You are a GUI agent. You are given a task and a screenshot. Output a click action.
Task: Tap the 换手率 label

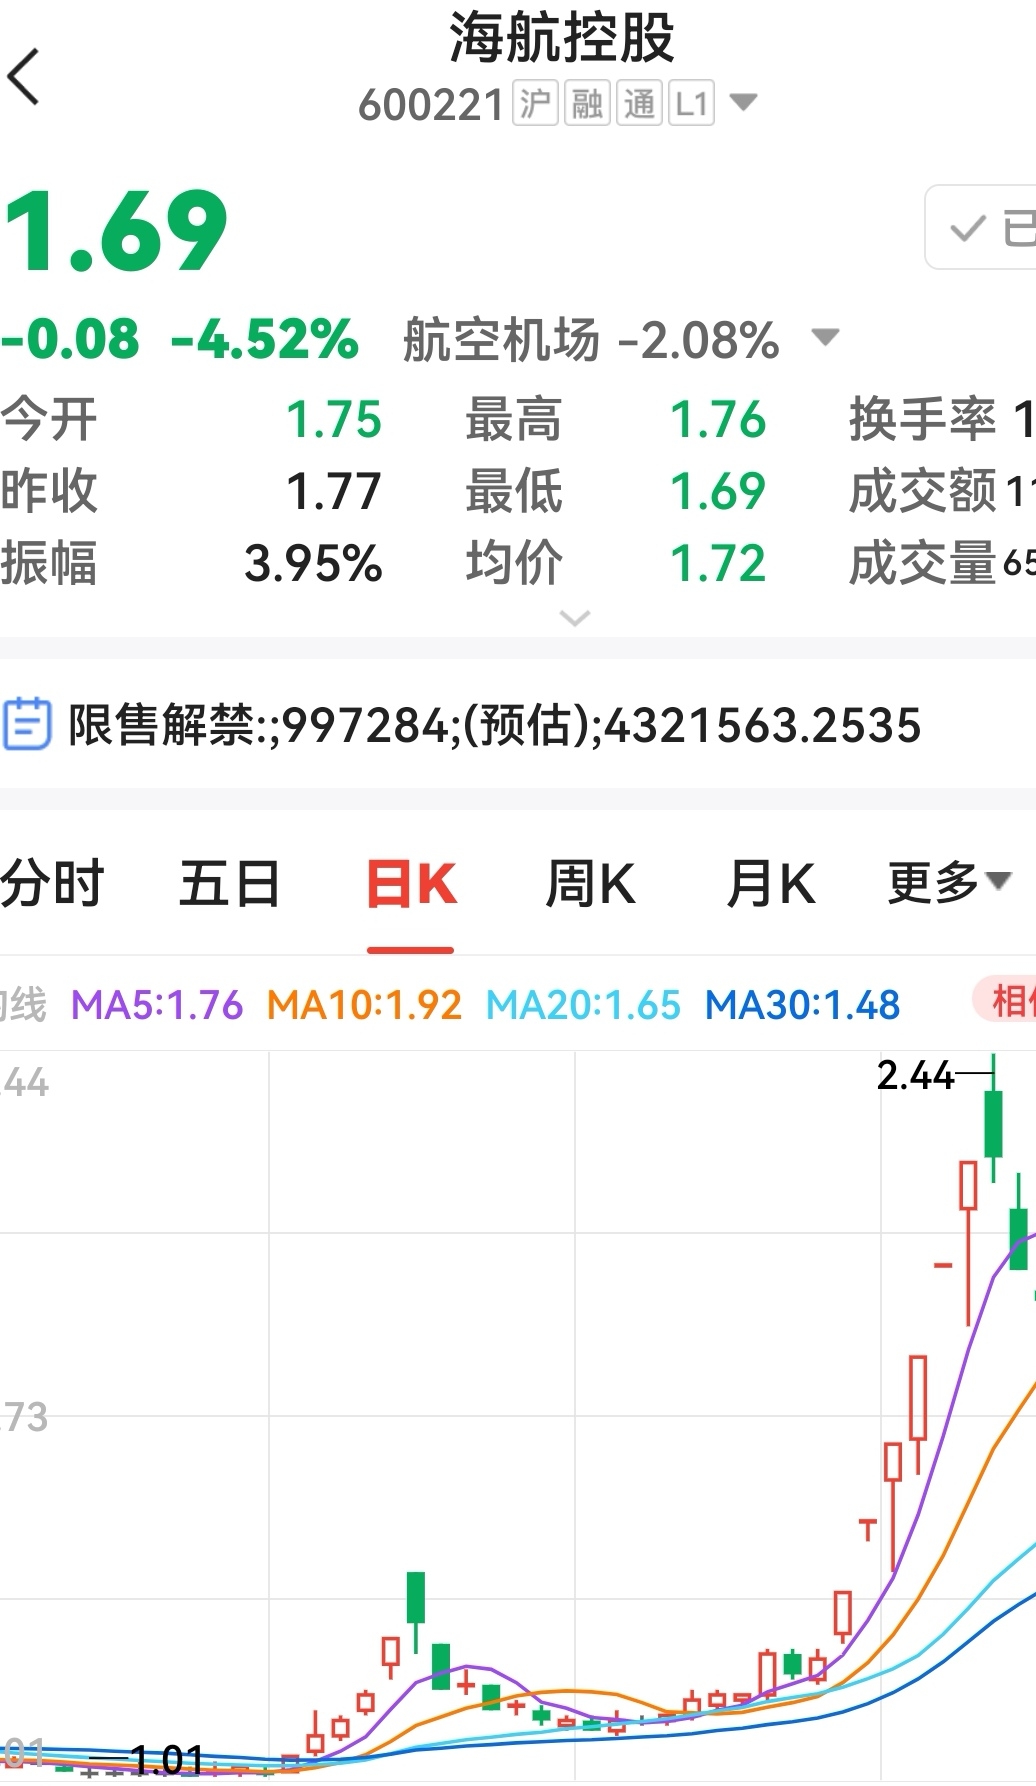tap(922, 419)
